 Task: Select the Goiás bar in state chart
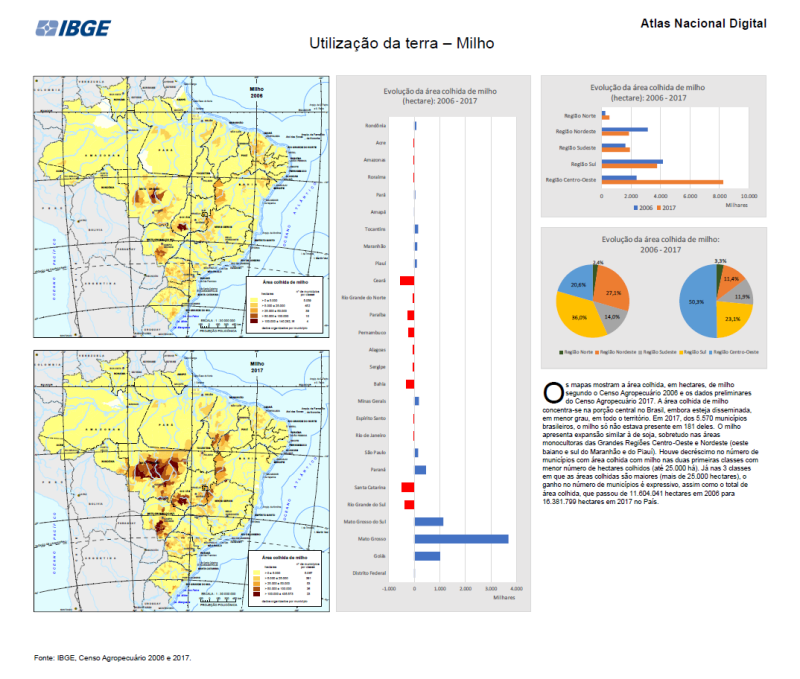click(427, 556)
